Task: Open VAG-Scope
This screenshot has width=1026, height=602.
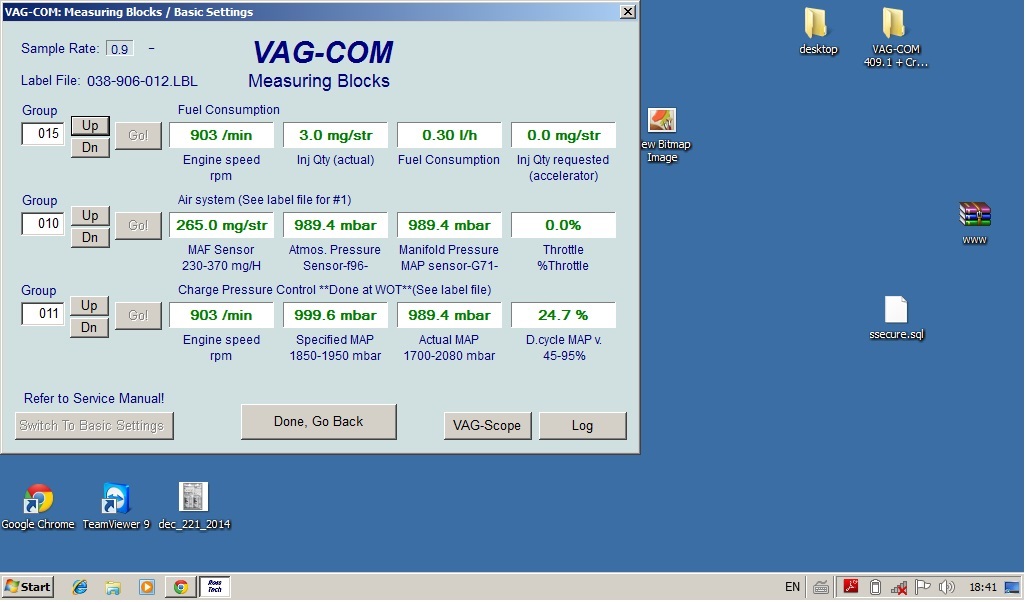Action: click(487, 426)
